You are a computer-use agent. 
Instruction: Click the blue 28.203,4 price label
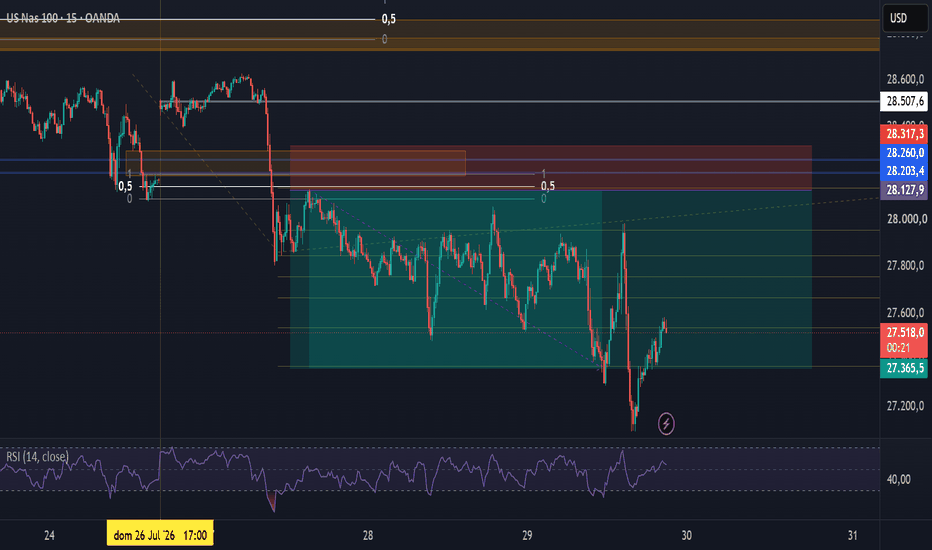point(903,171)
